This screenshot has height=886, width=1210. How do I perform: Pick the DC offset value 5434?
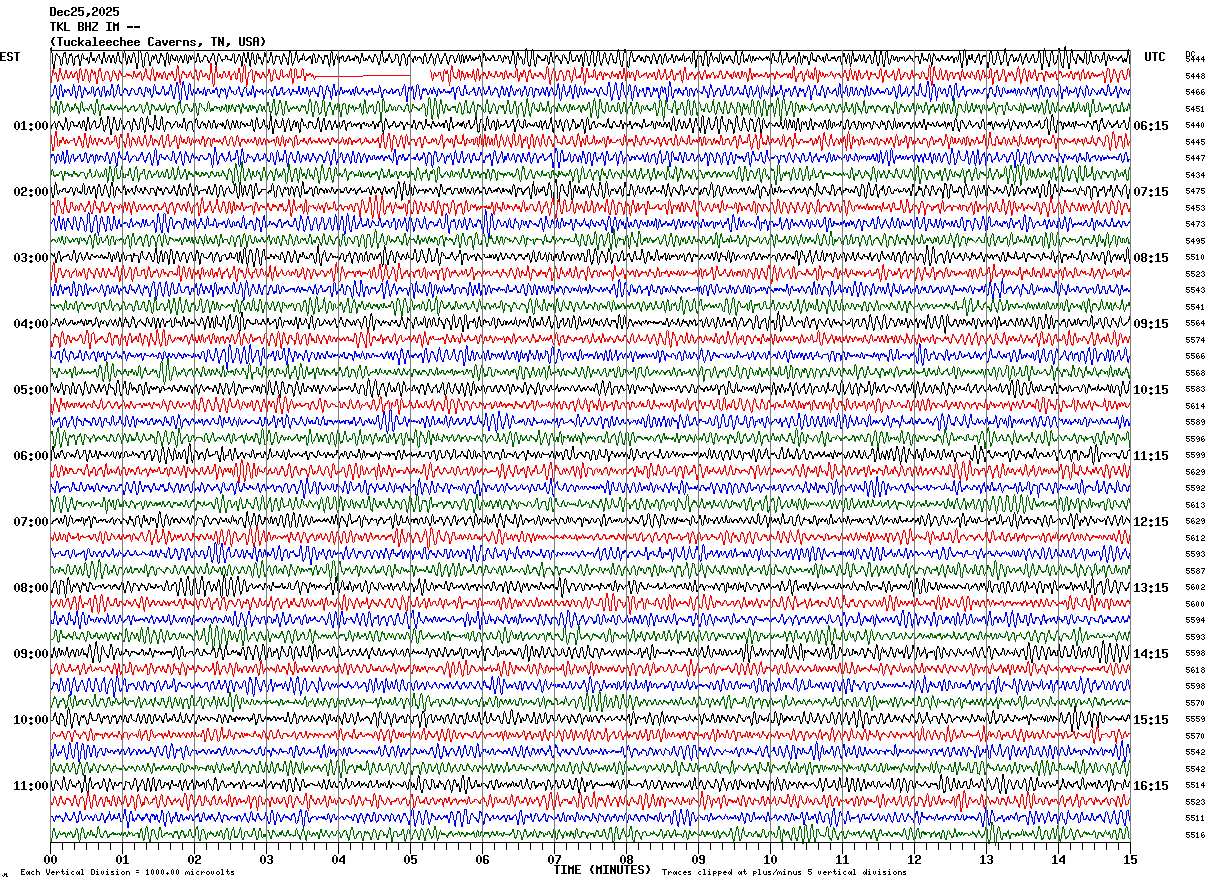[x=1195, y=175]
